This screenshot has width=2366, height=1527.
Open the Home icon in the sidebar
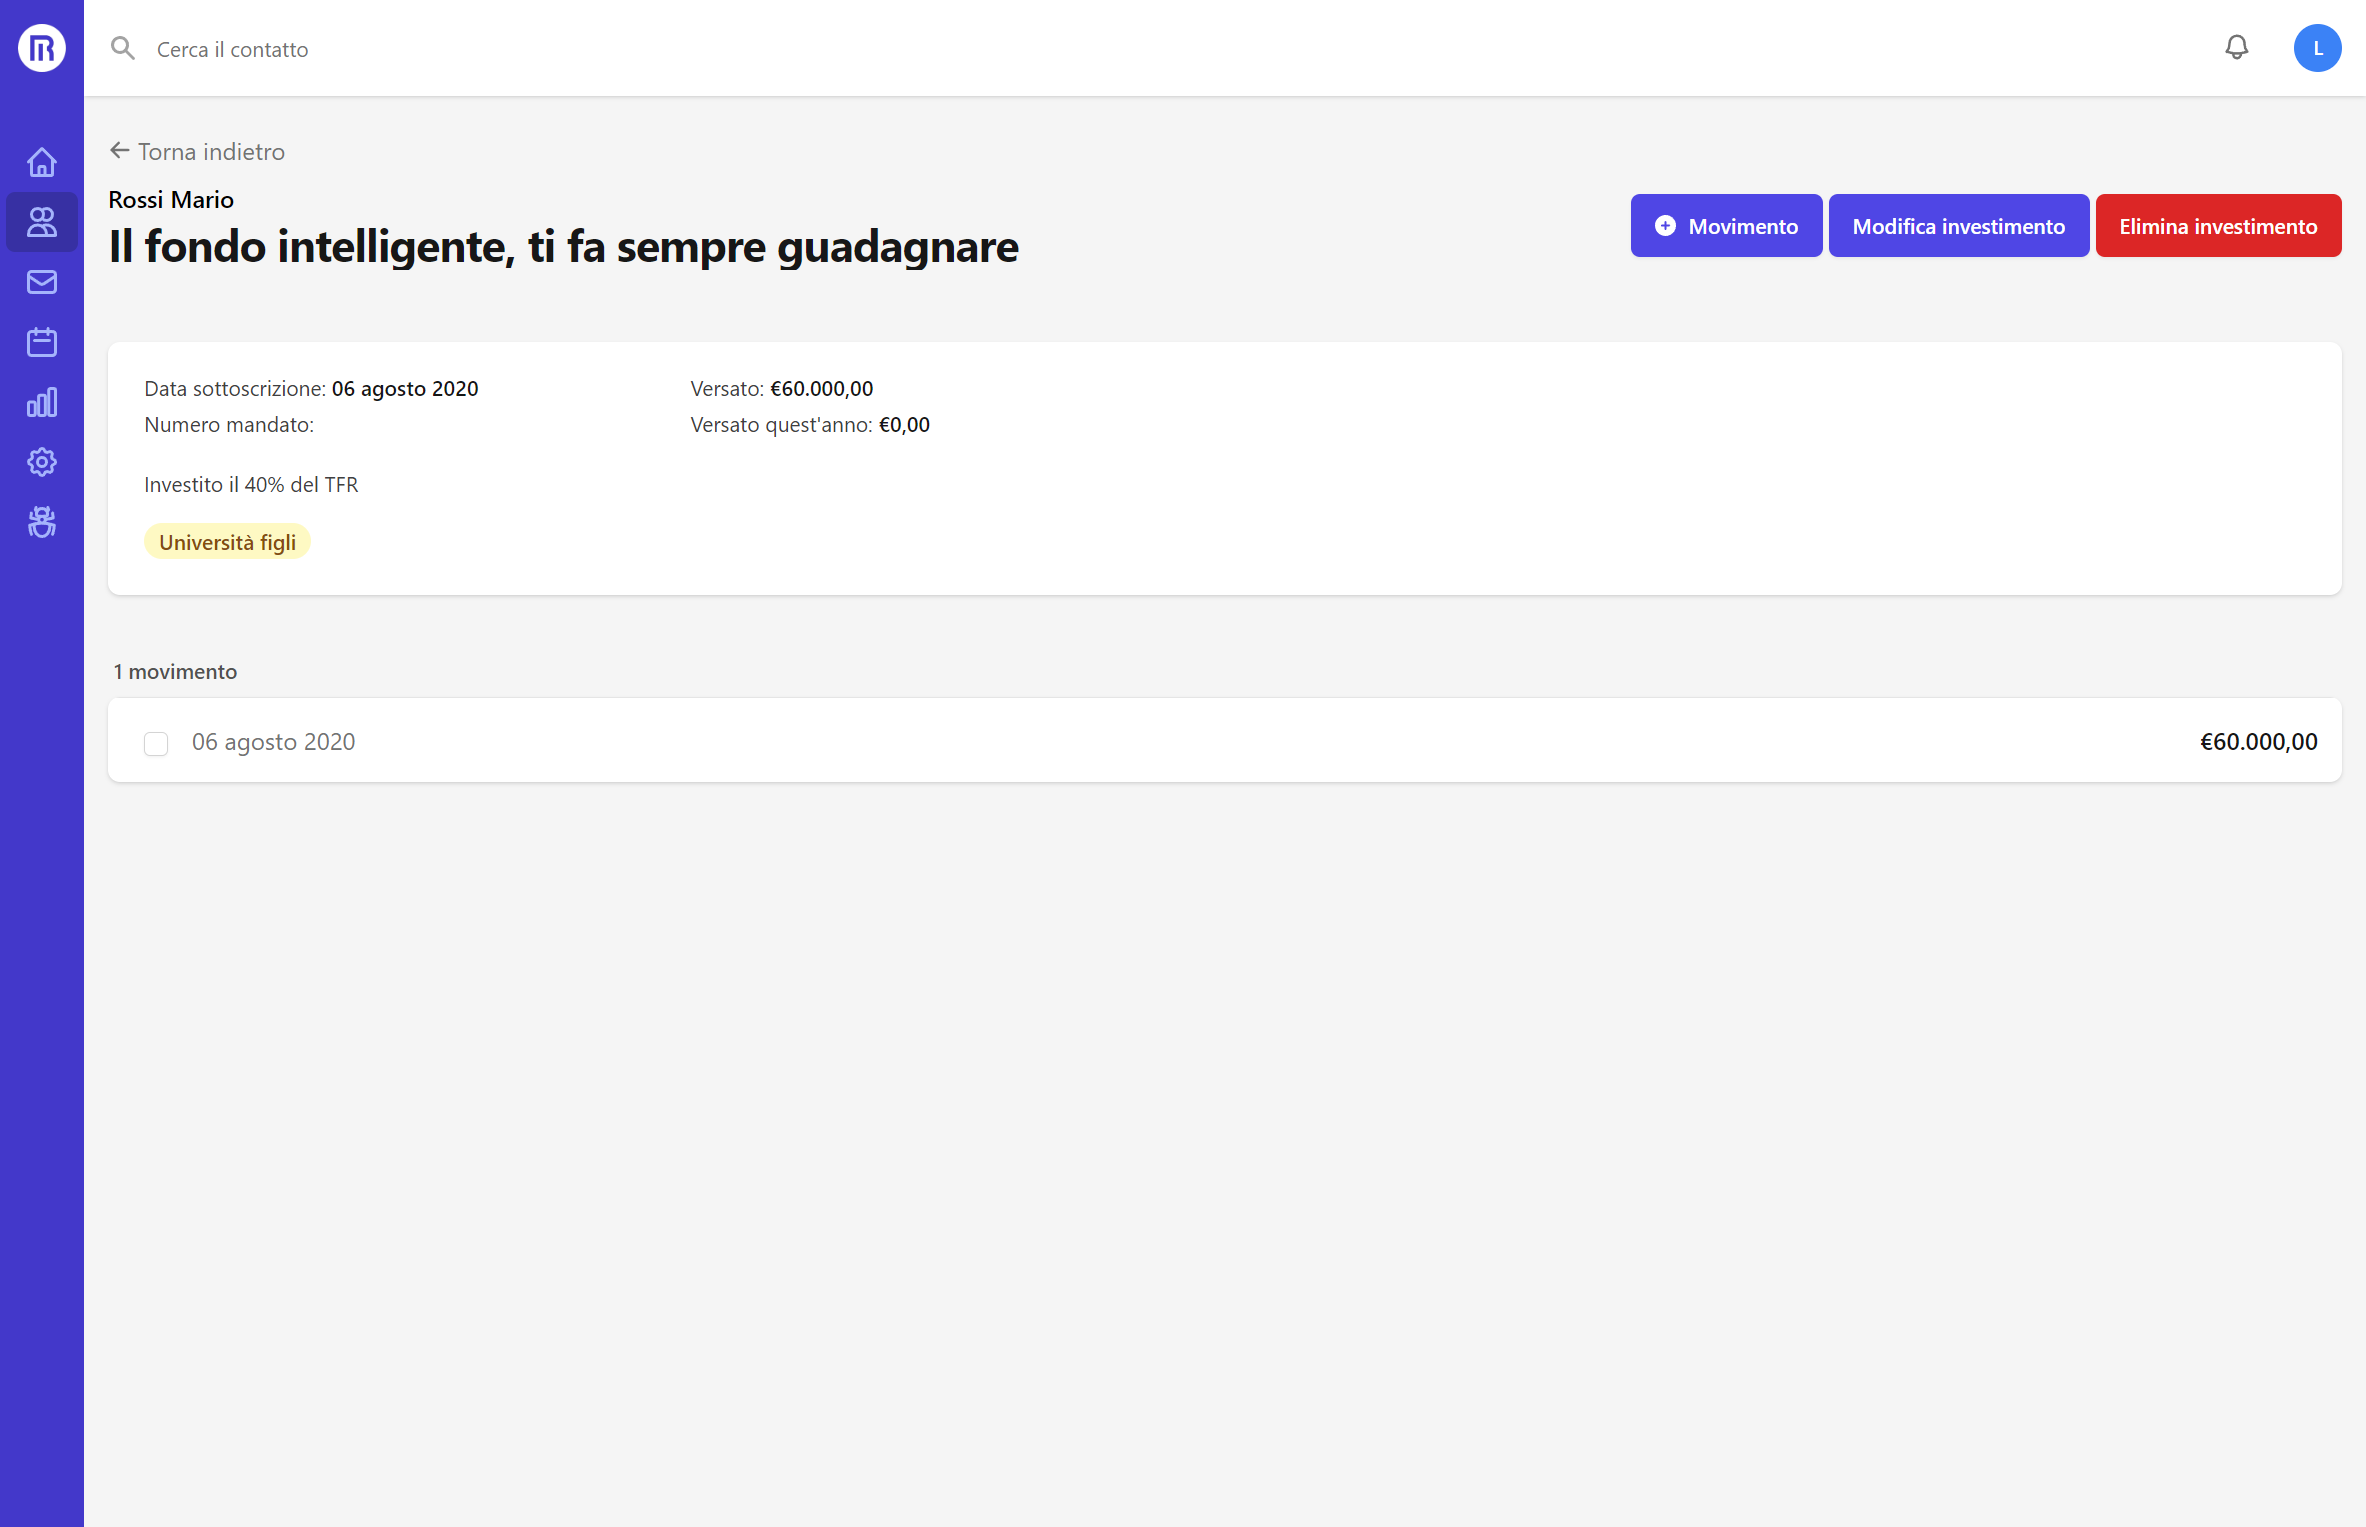[41, 161]
